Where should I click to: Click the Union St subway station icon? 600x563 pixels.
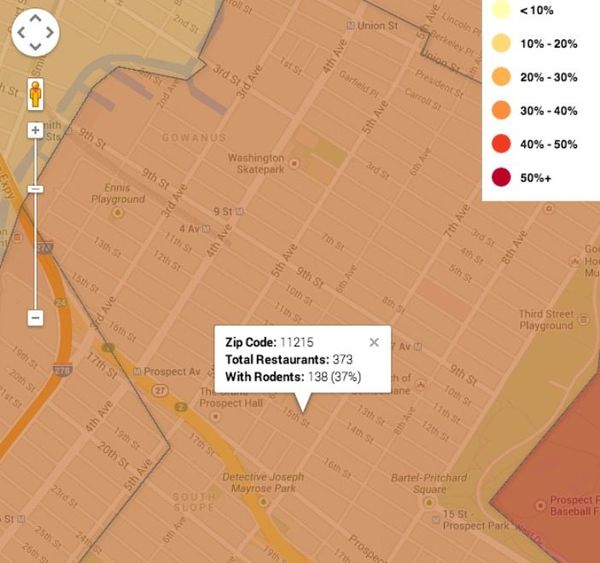pos(350,25)
